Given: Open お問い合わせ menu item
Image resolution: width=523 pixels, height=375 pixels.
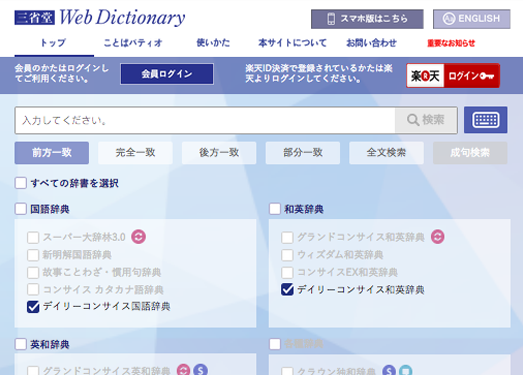Looking at the screenshot, I should coord(371,43).
